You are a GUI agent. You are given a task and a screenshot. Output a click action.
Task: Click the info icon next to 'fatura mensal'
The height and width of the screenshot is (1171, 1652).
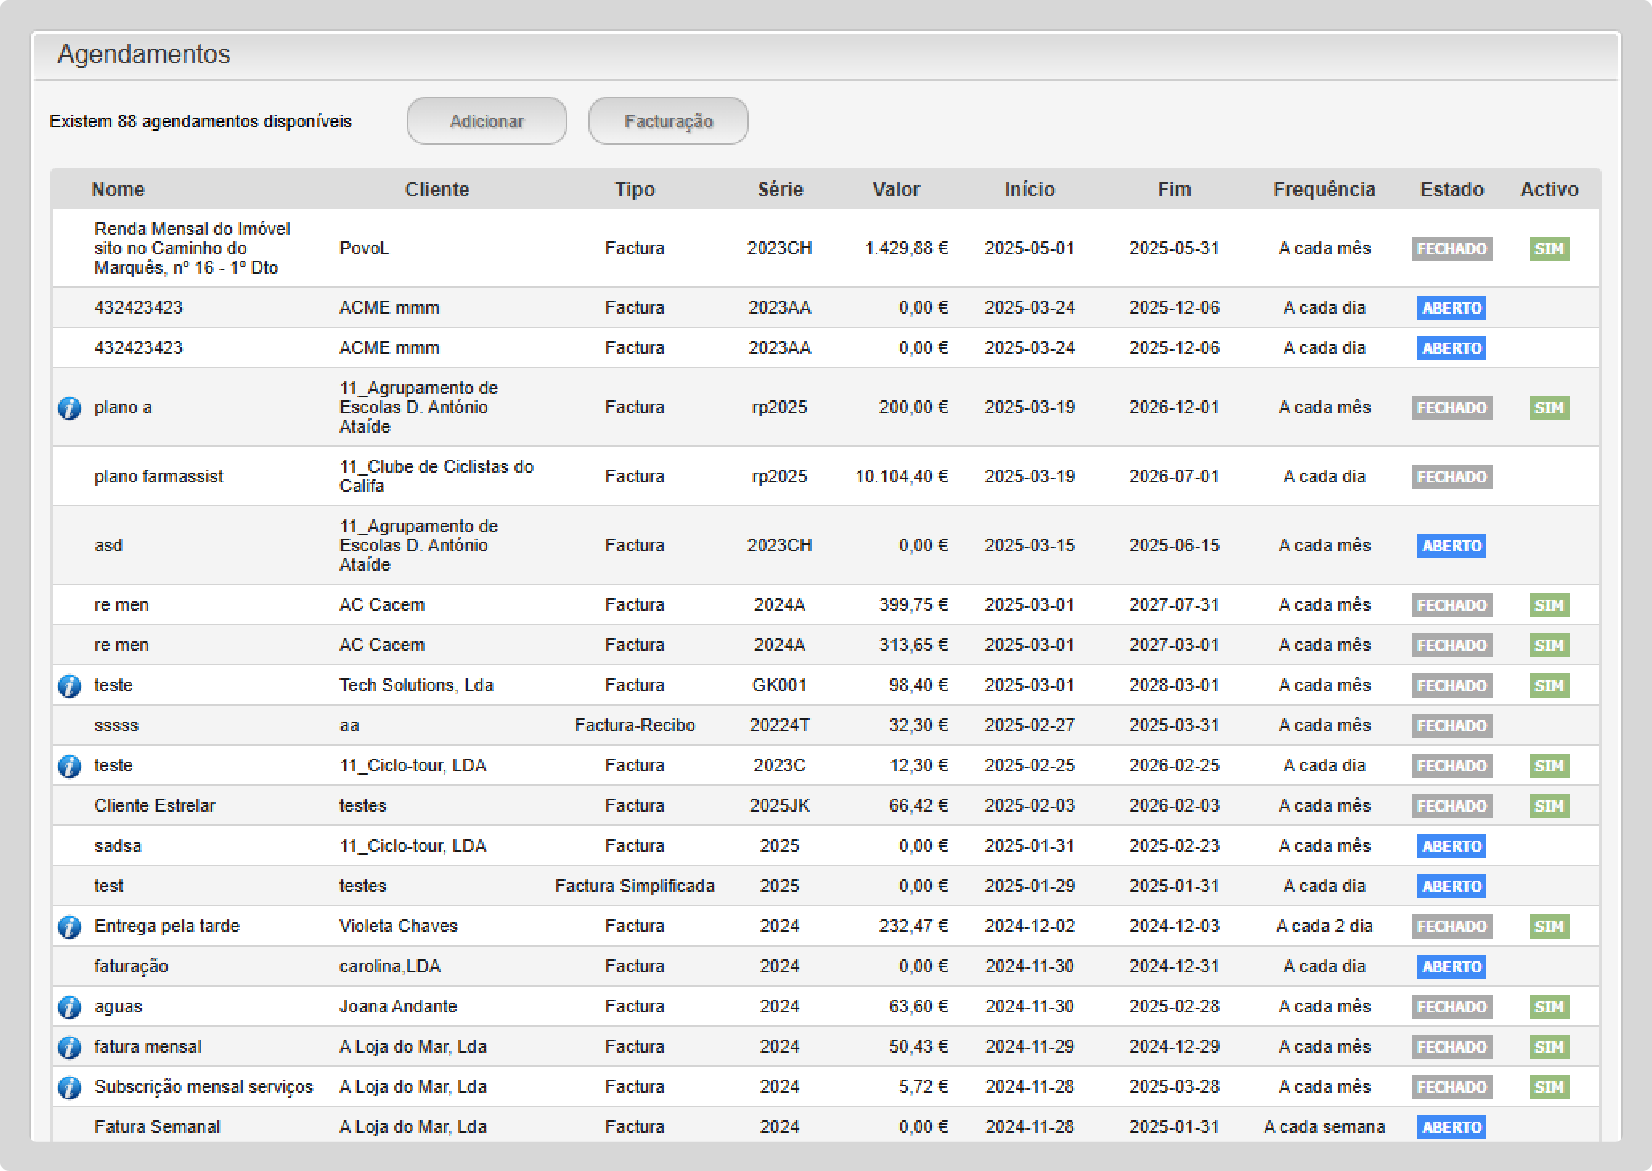pos(69,1047)
